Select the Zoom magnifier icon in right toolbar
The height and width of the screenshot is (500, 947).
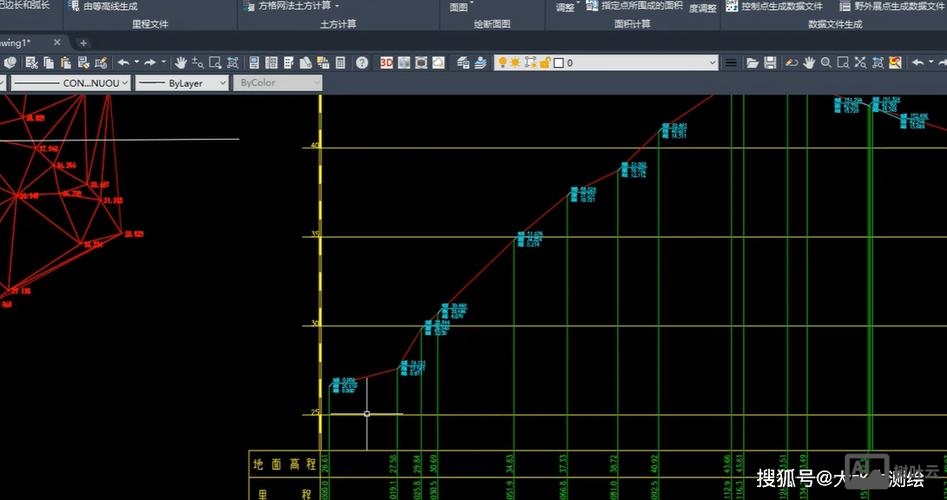click(826, 62)
